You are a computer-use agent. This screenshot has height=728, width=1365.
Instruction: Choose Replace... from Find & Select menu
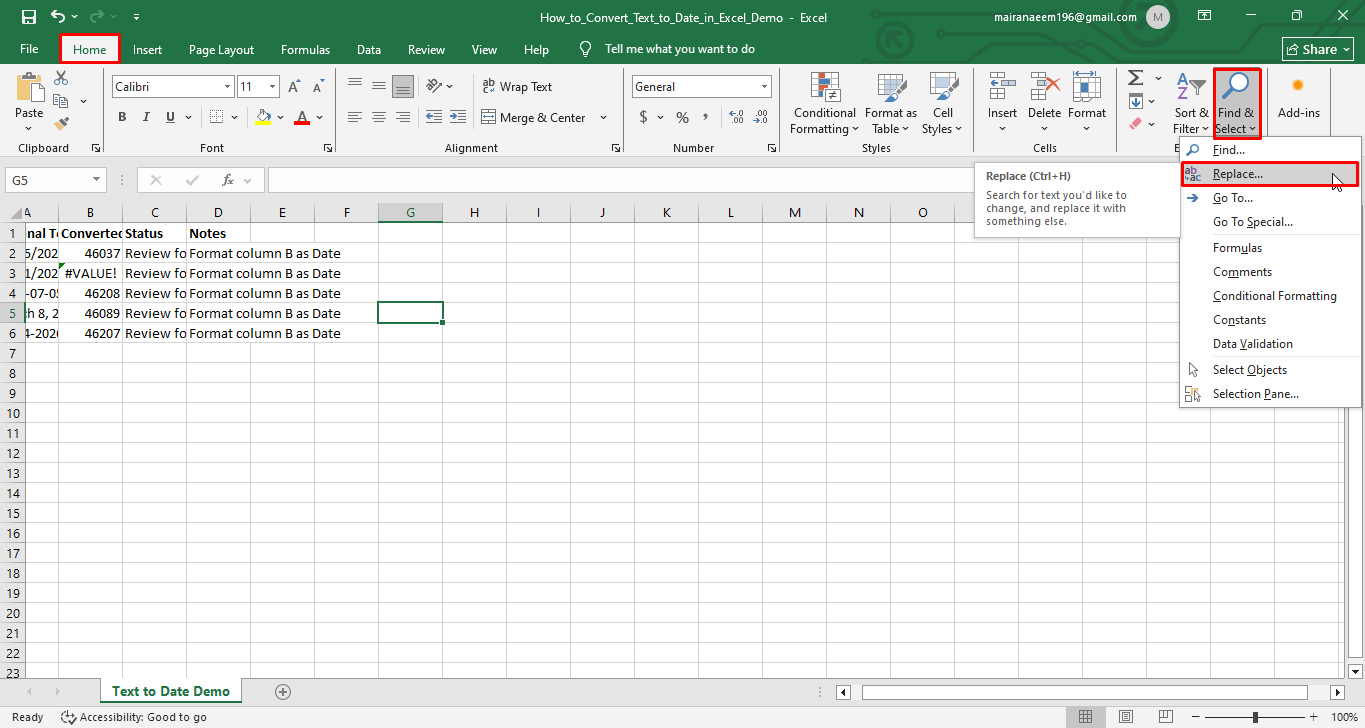(1270, 174)
